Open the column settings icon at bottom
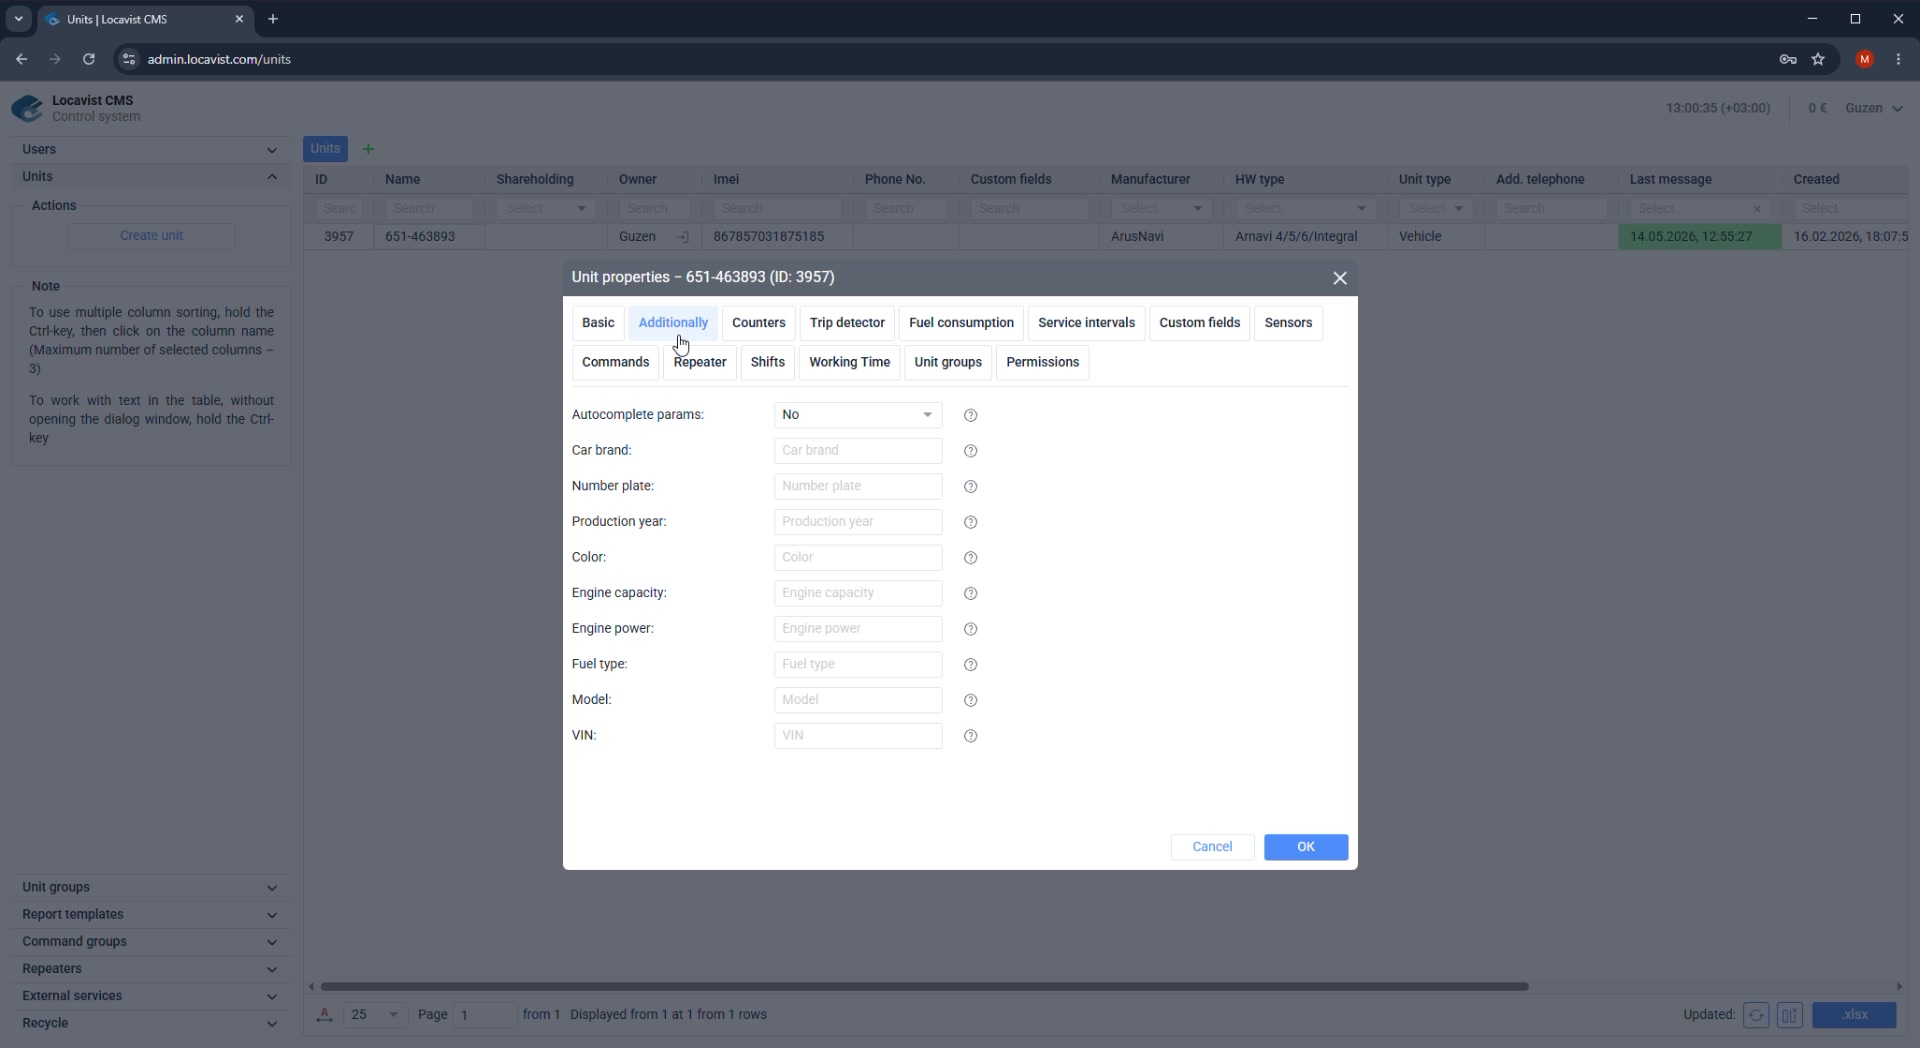The height and width of the screenshot is (1048, 1920). tap(1789, 1015)
